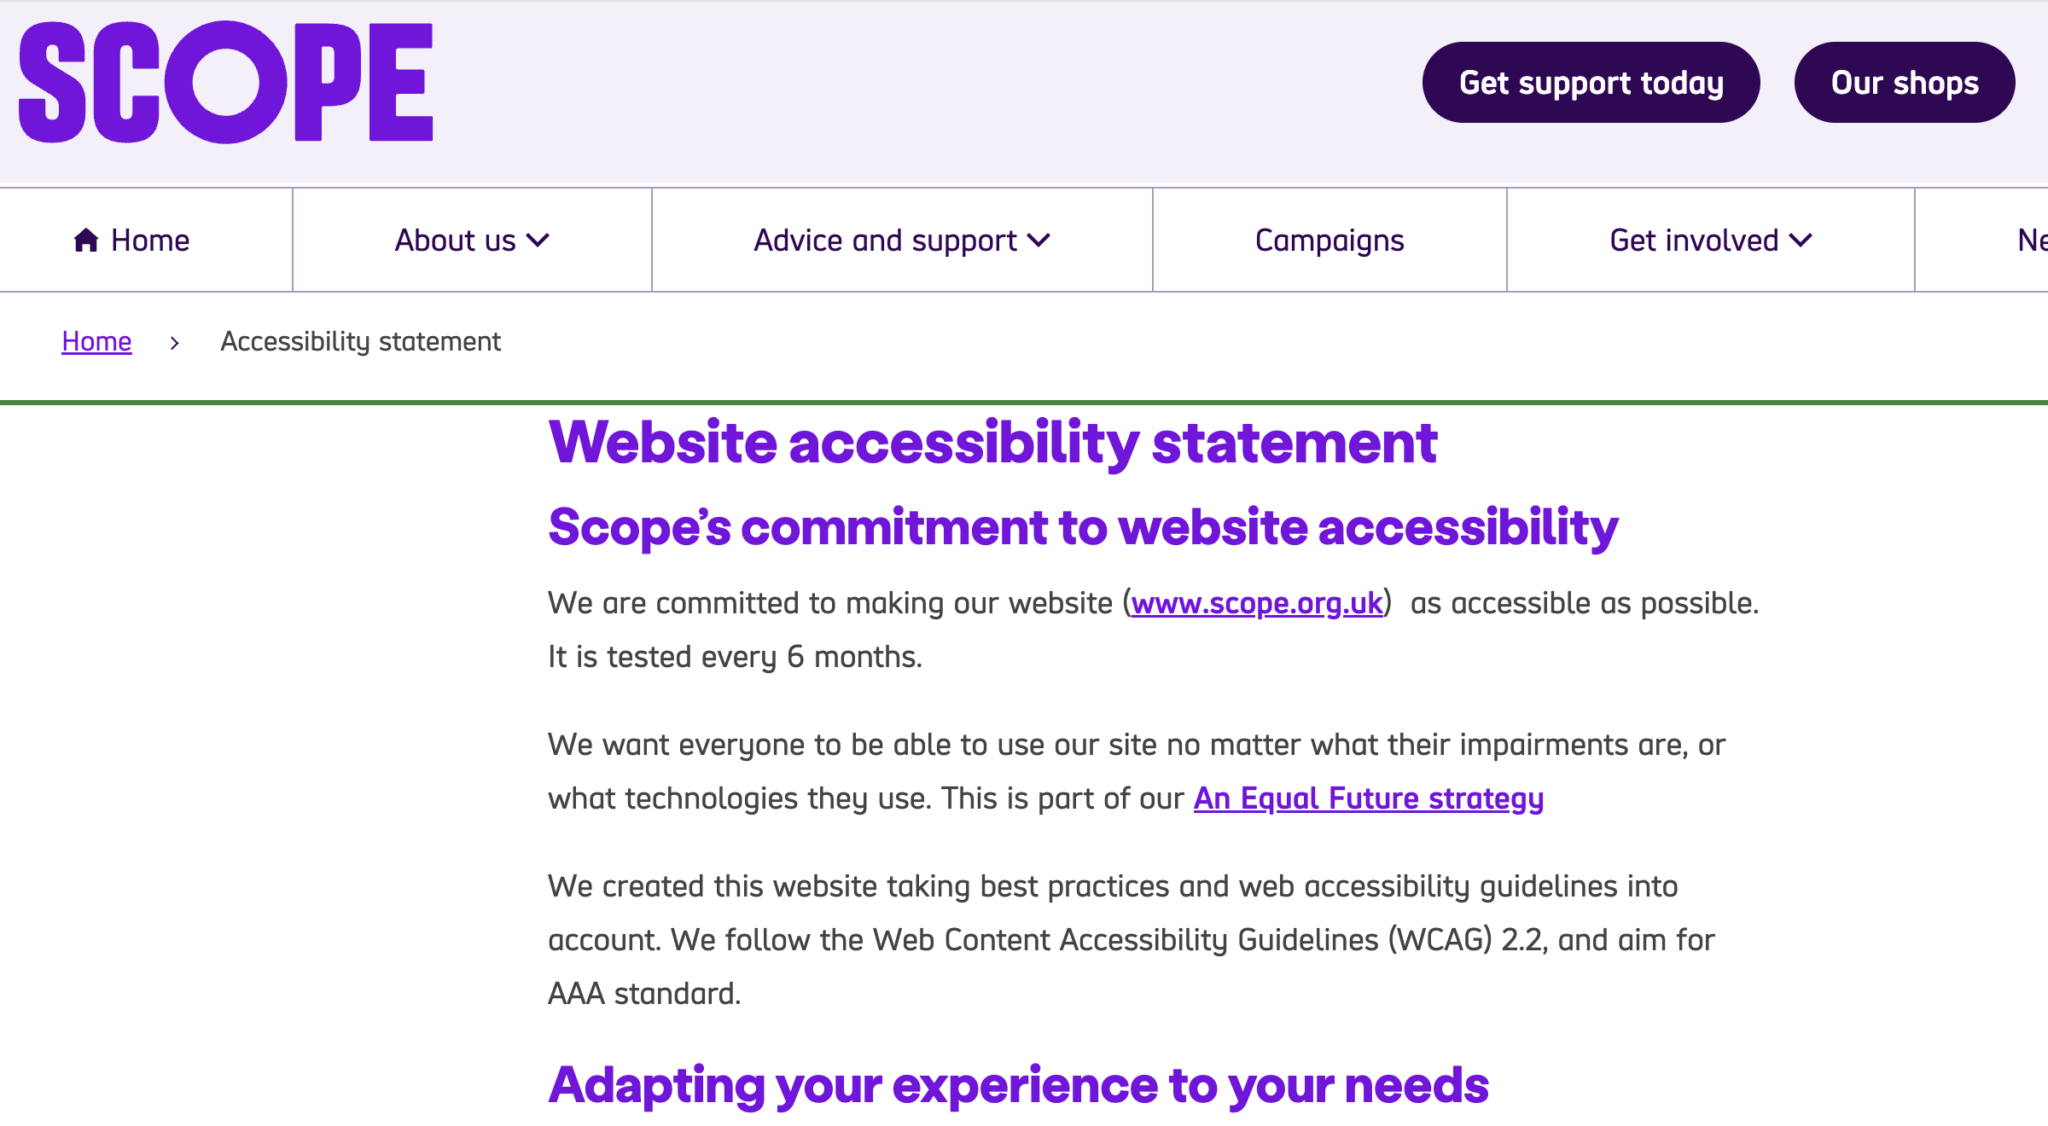Select the Accessibility statement breadcrumb text
Screen dimensions: 2048x1126
click(x=360, y=341)
